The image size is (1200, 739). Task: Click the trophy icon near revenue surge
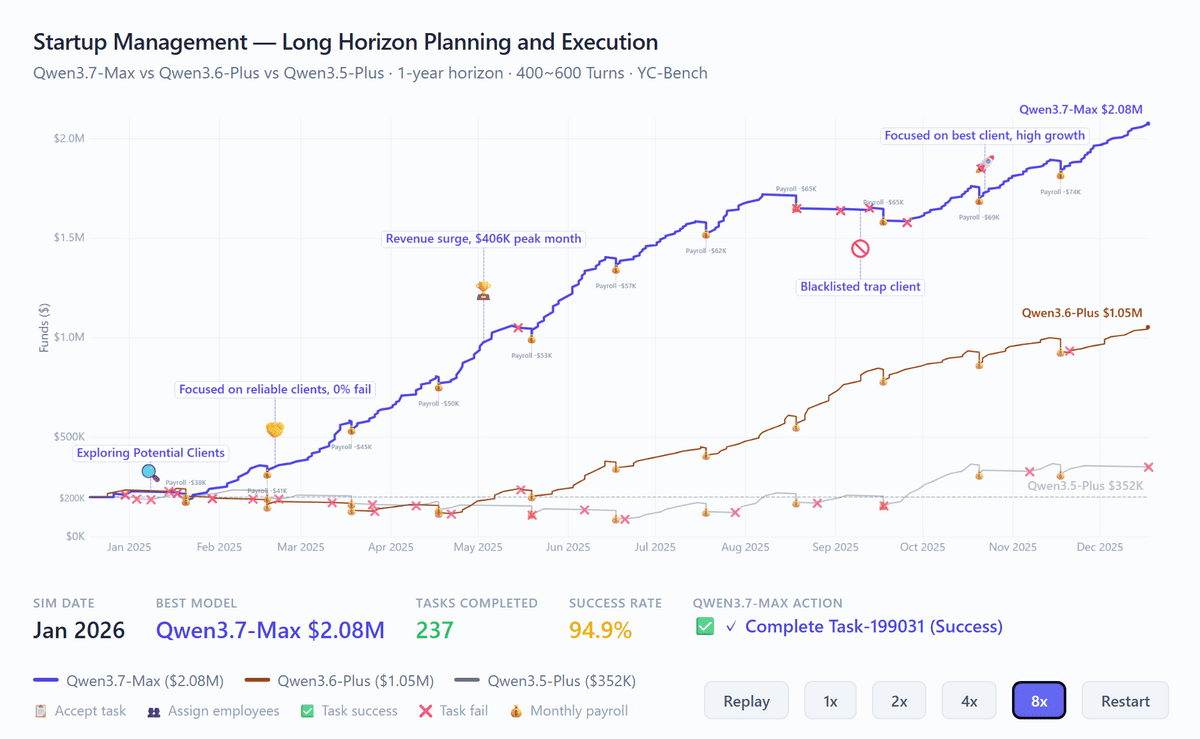pyautogui.click(x=483, y=290)
